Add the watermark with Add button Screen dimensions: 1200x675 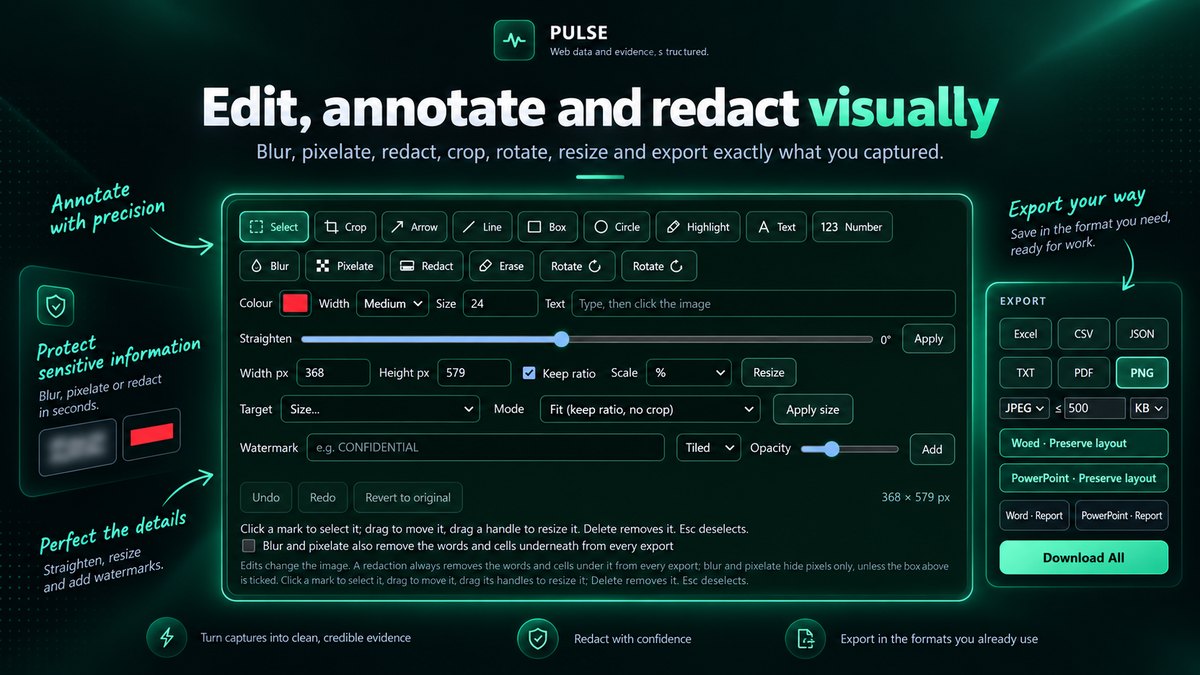932,449
